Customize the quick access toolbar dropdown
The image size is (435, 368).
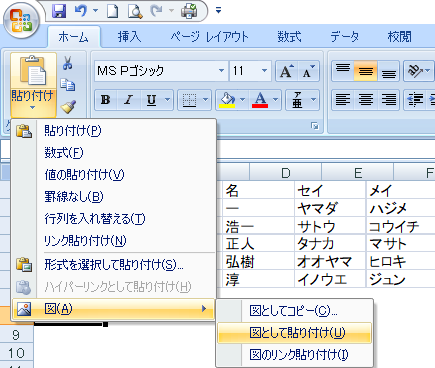pos(218,11)
